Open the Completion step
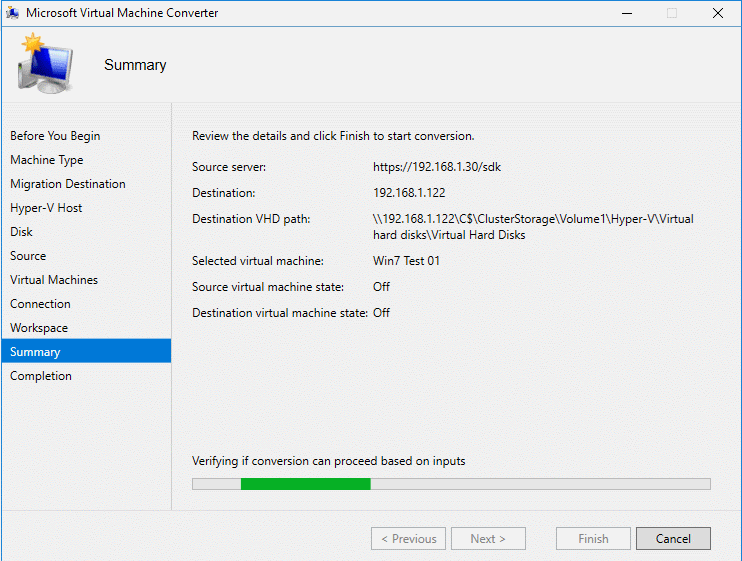Viewport: 742px width, 561px height. tap(41, 376)
